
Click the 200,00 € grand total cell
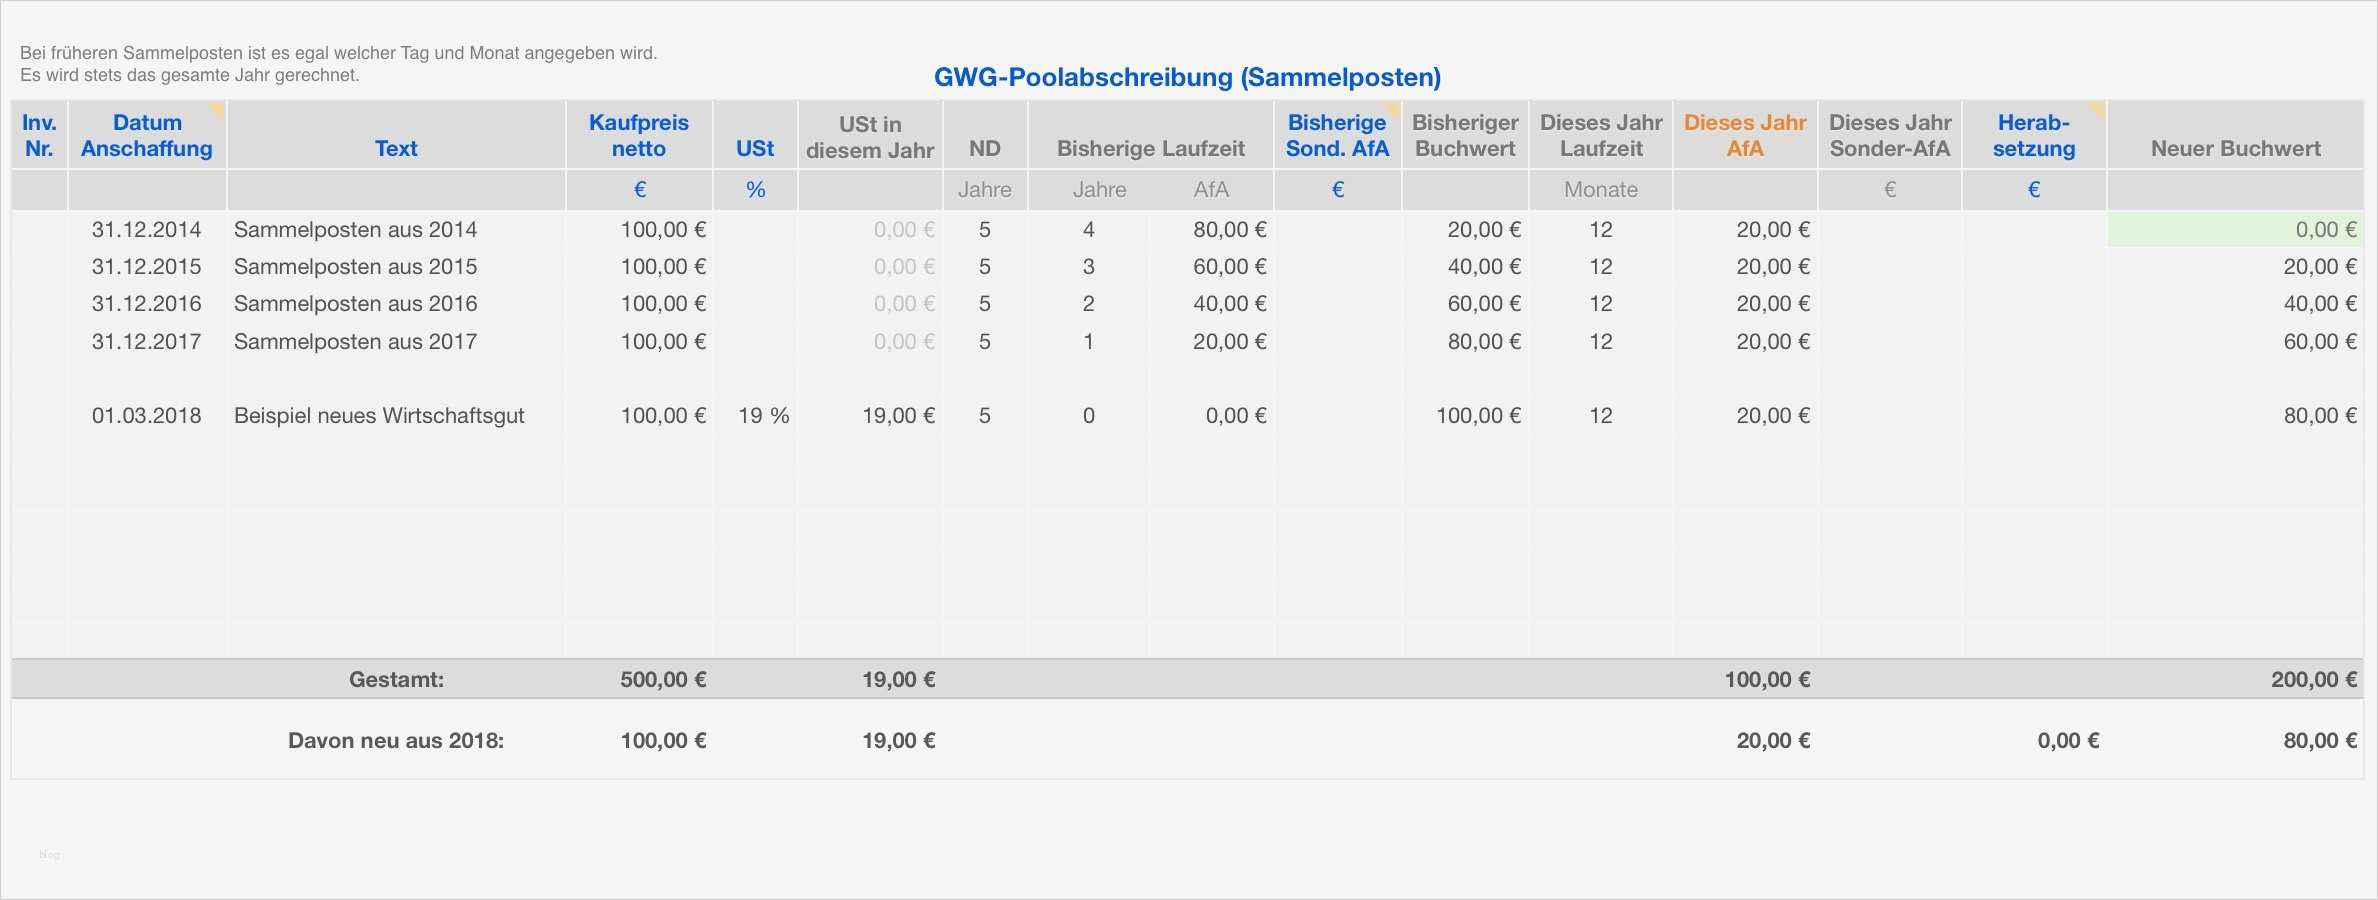pos(2316,679)
